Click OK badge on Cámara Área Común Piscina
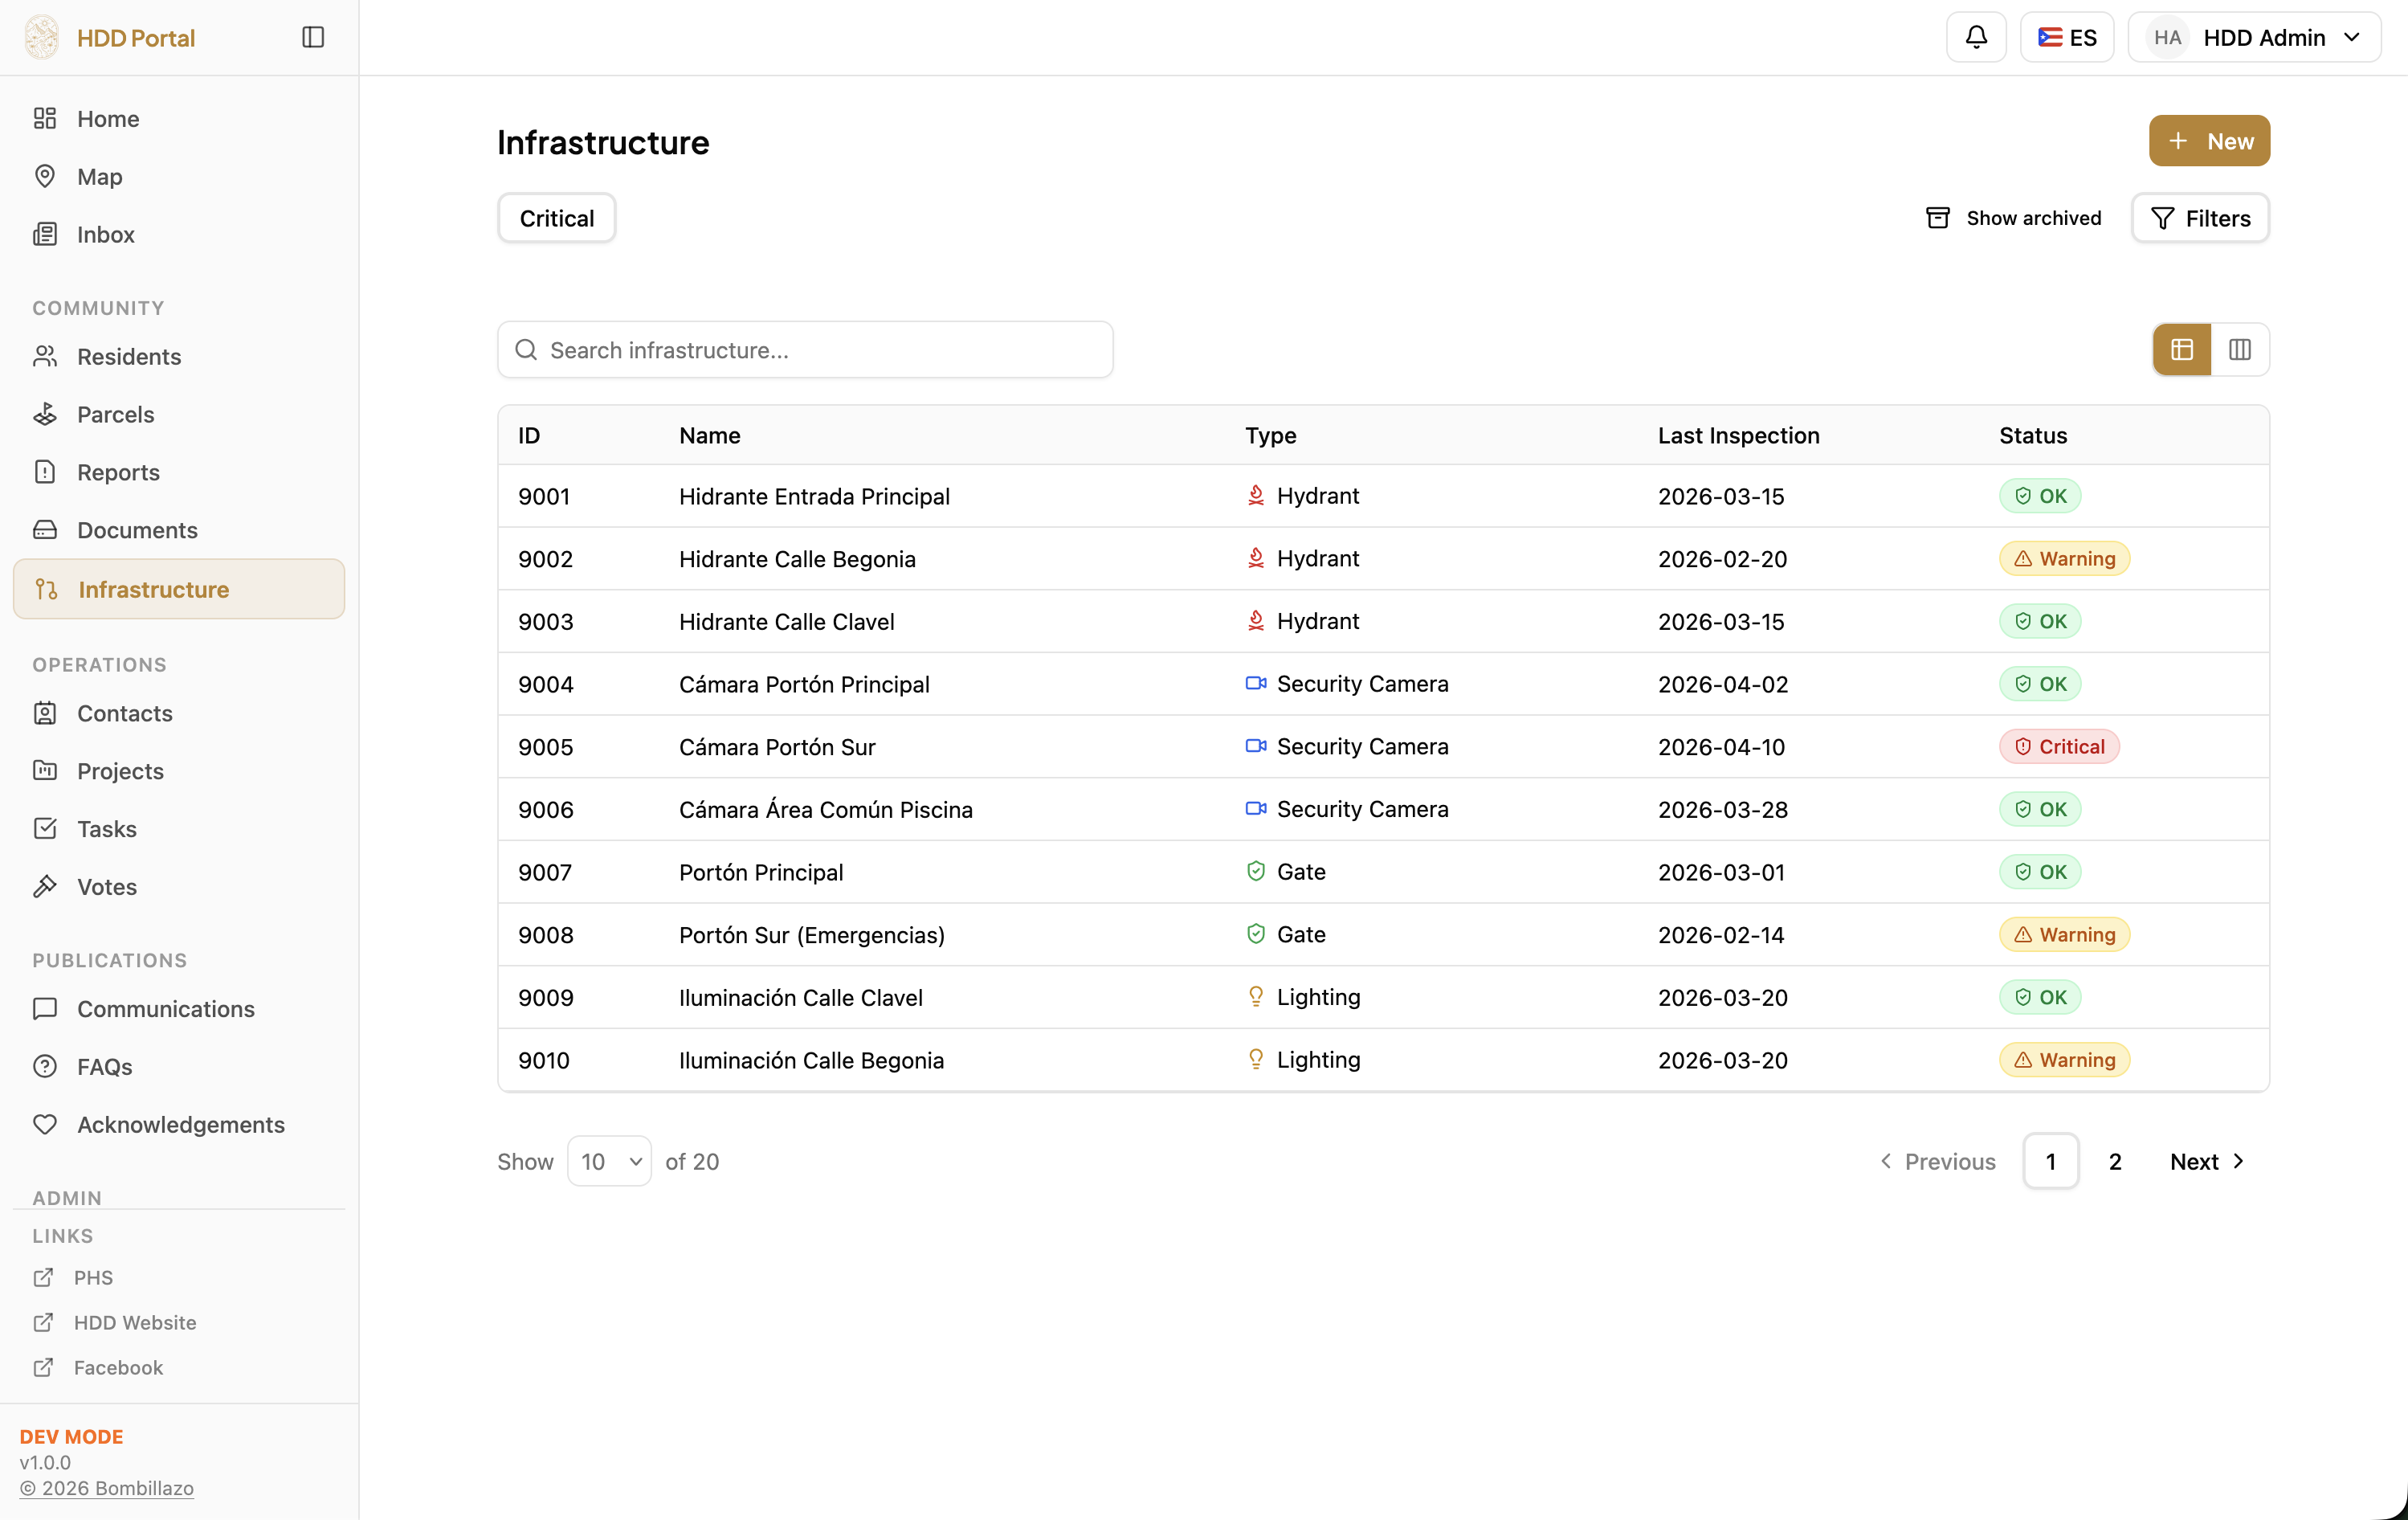2408x1520 pixels. pyautogui.click(x=2040, y=810)
